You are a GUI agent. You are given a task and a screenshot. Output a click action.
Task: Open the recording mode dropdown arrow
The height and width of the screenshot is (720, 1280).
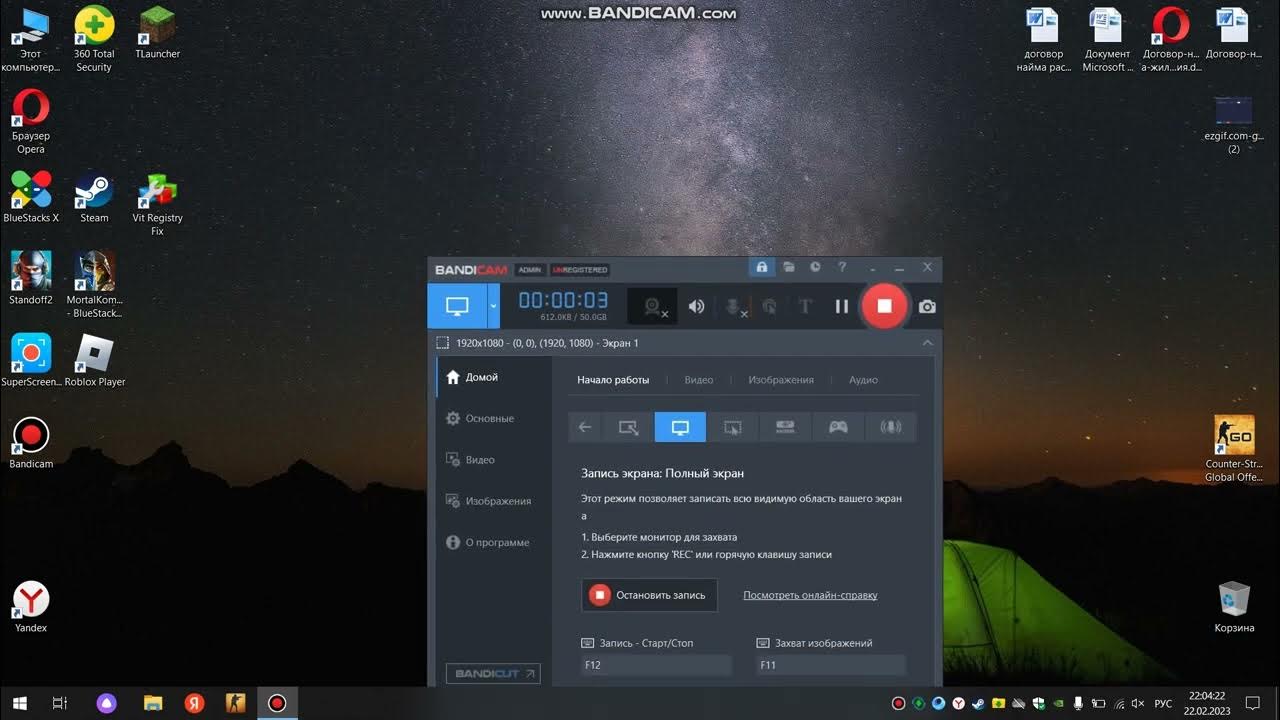(x=493, y=306)
